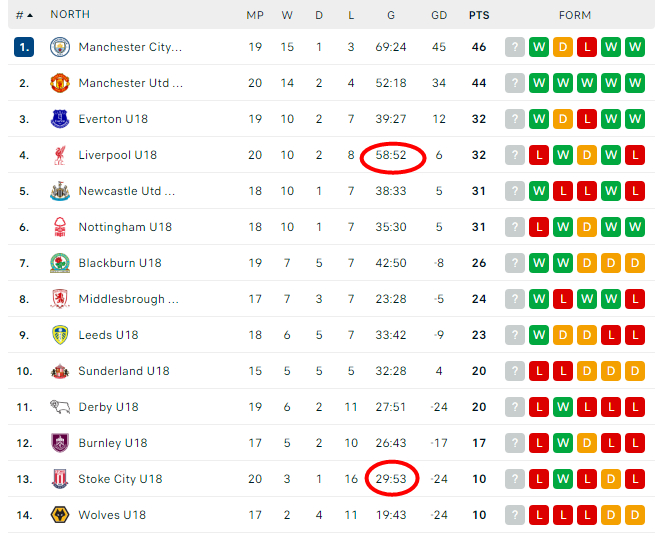This screenshot has height=545, width=658.
Task: Click the Leeds U18 shield crest
Action: click(x=60, y=335)
